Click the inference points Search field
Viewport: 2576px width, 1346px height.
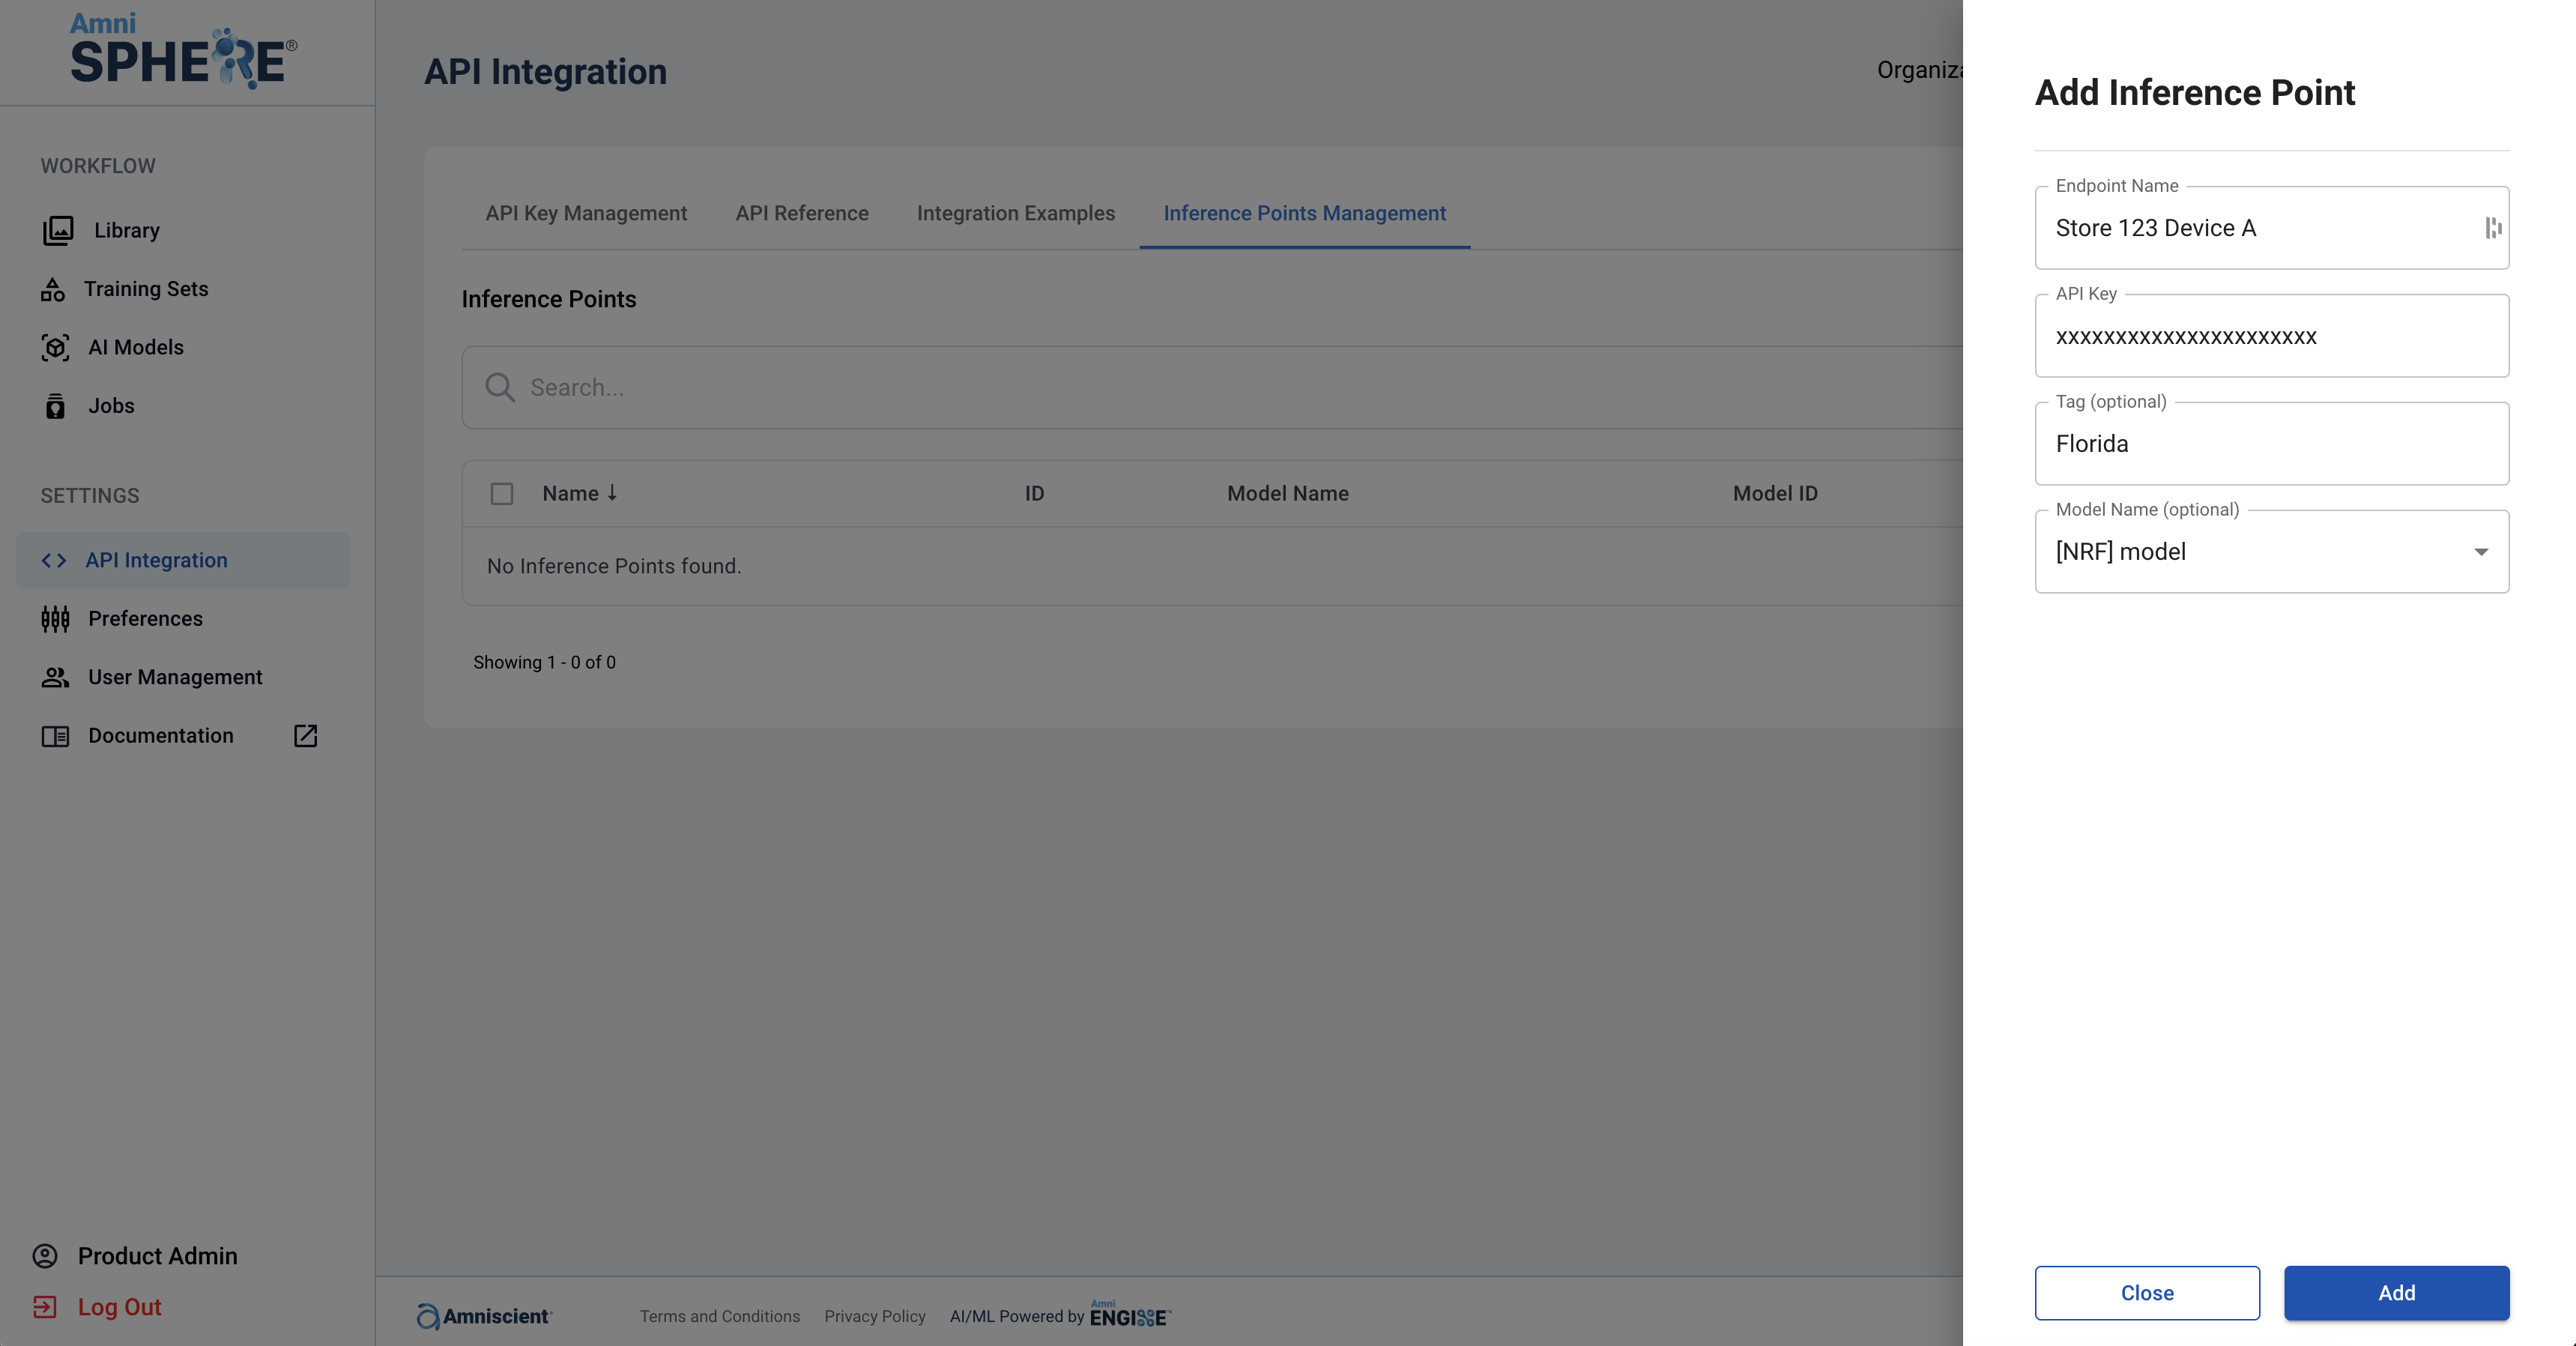coord(1200,388)
